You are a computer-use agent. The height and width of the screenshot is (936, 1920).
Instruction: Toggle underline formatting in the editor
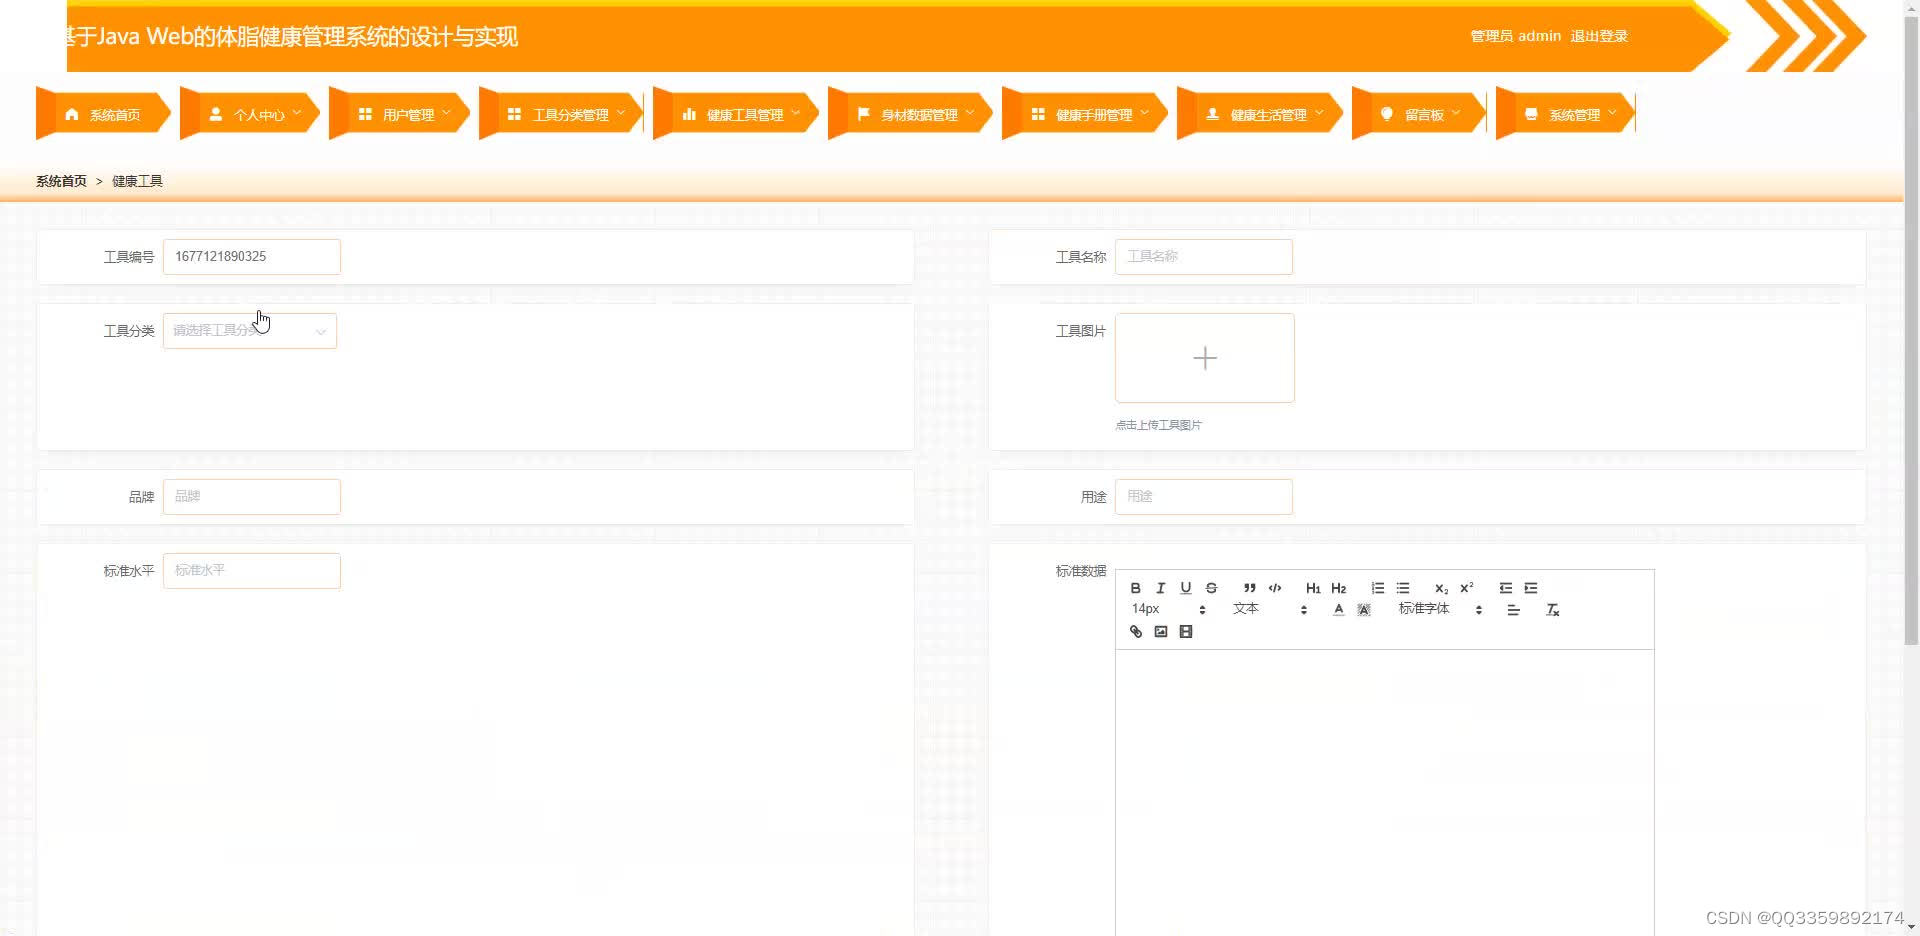coord(1186,588)
